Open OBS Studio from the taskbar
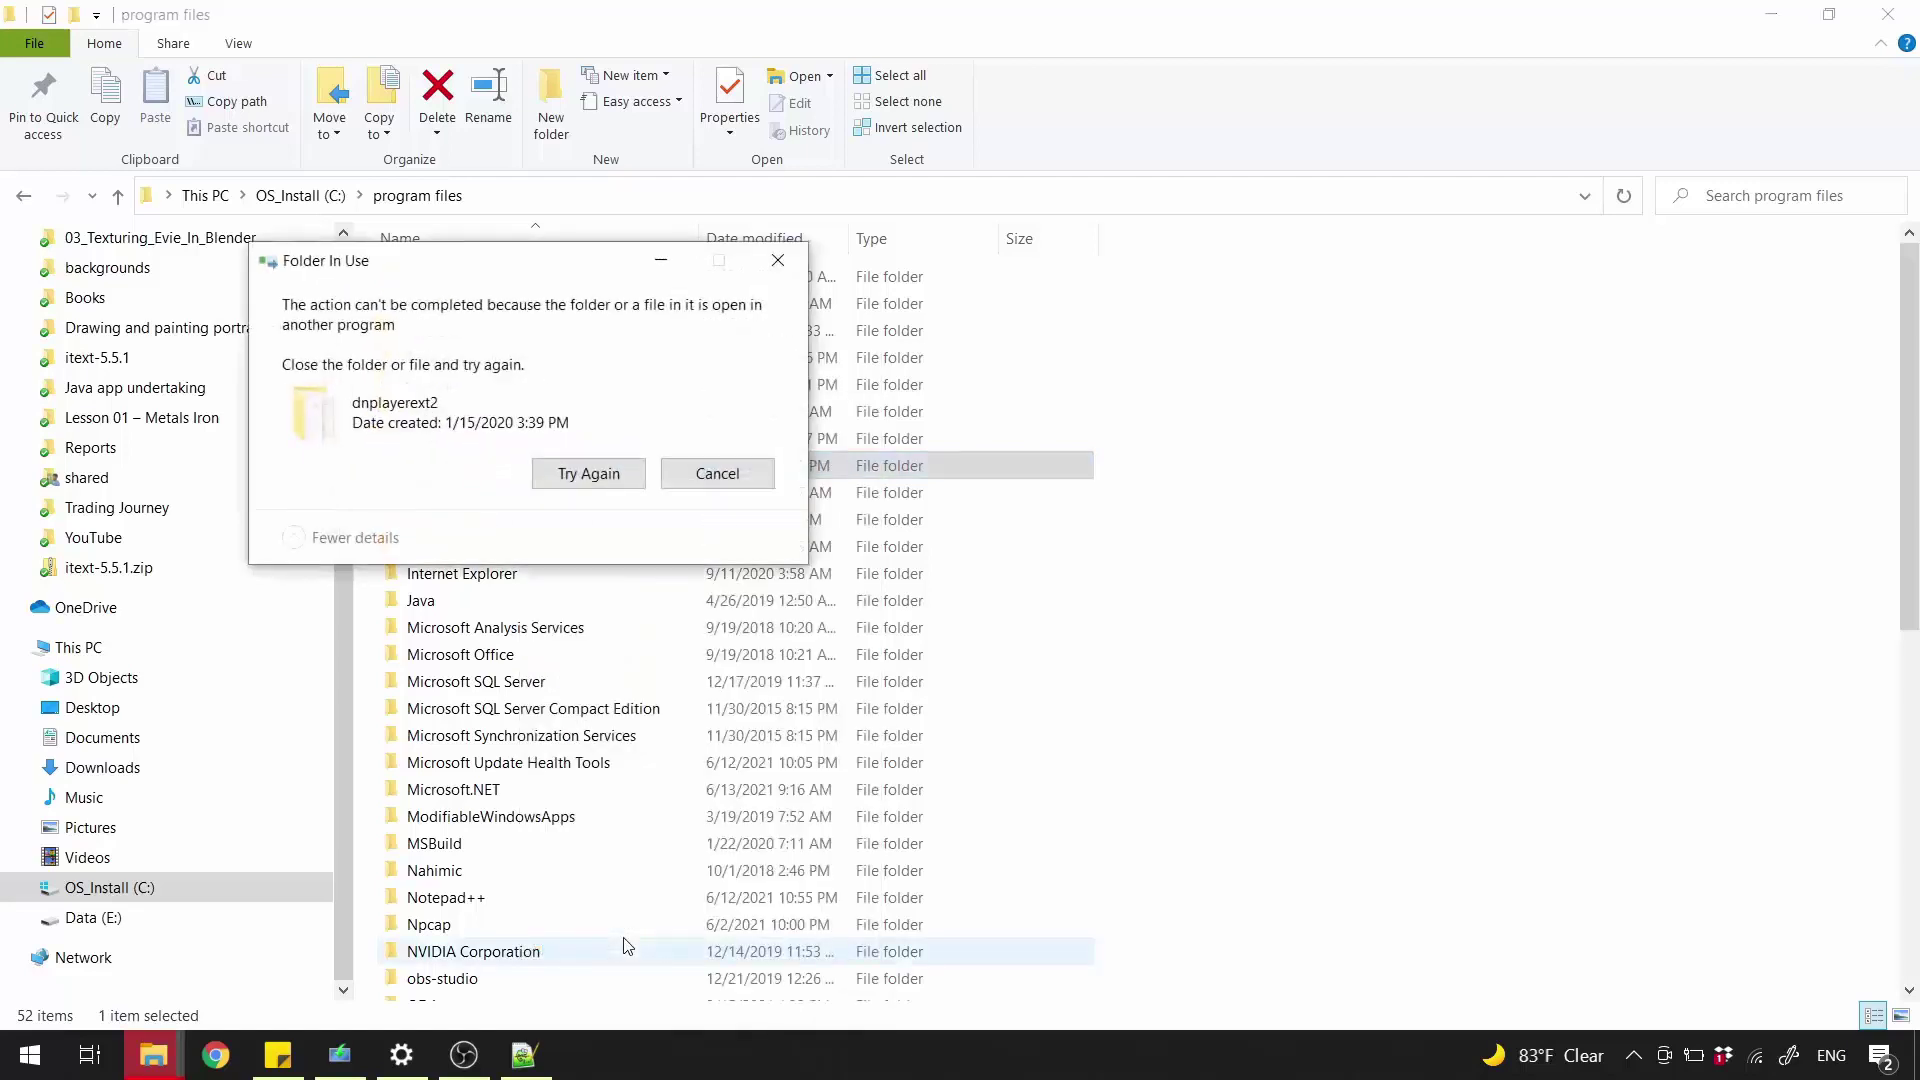The image size is (1920, 1080). tap(463, 1055)
